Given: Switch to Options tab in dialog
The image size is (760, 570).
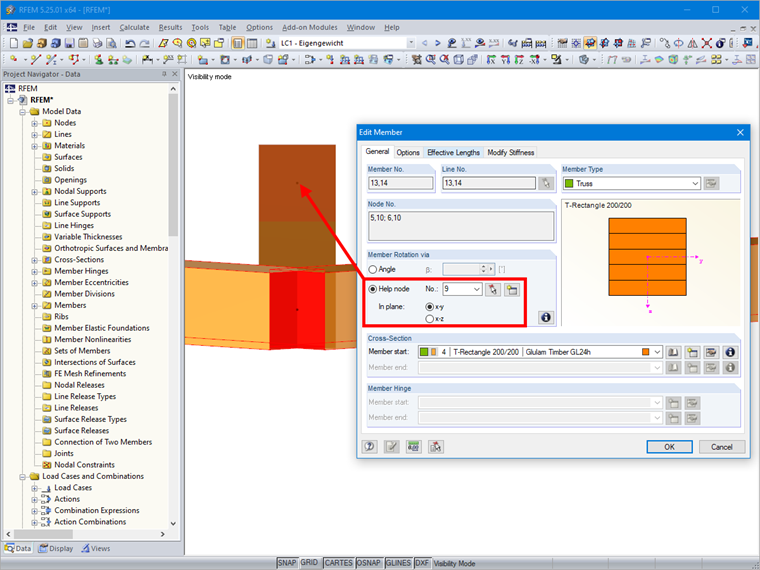Looking at the screenshot, I should [408, 152].
